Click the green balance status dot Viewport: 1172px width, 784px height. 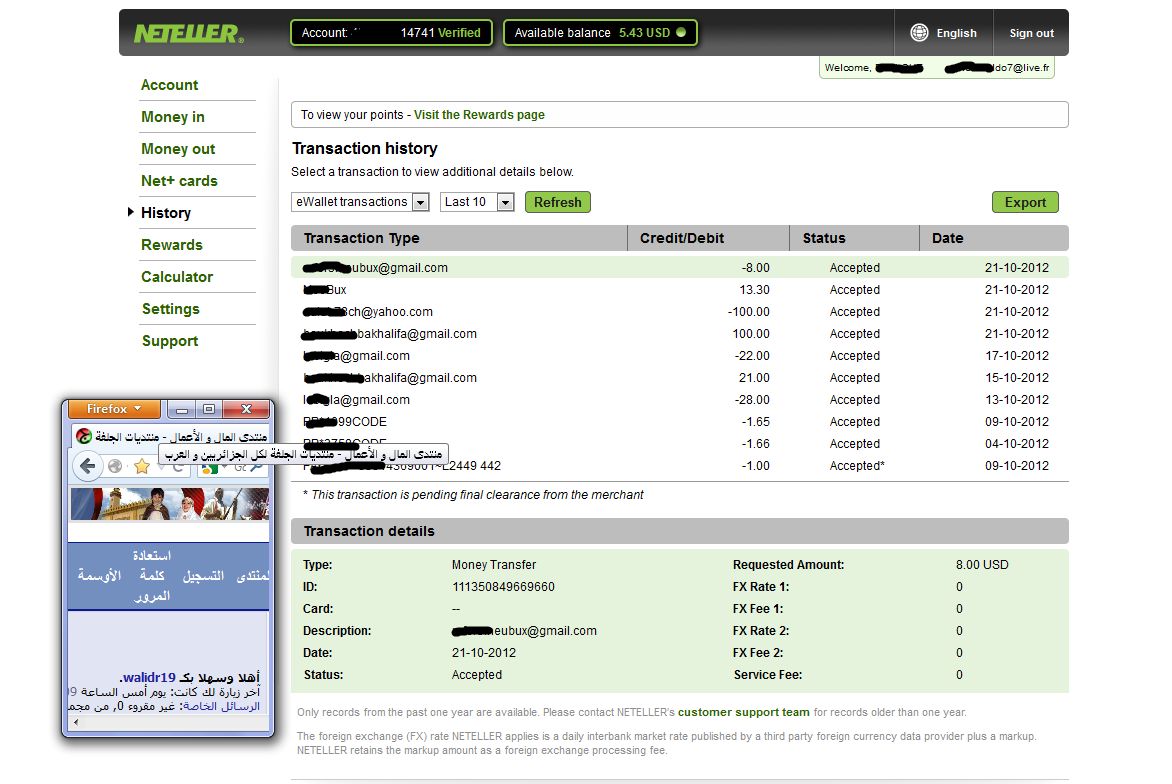[x=681, y=32]
